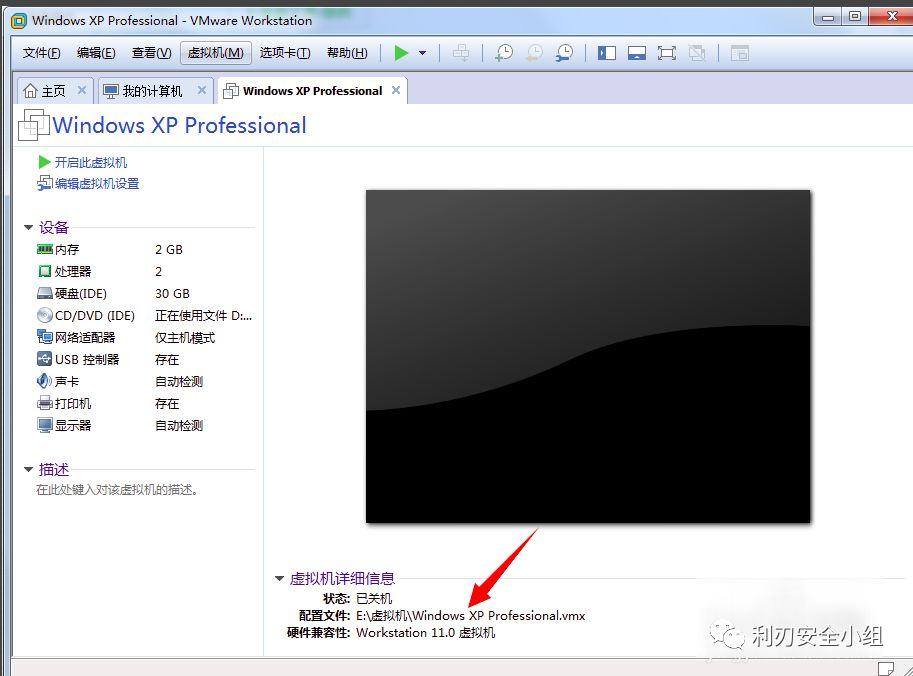The height and width of the screenshot is (676, 913).
Task: Click the full screen mode icon
Action: [x=667, y=54]
